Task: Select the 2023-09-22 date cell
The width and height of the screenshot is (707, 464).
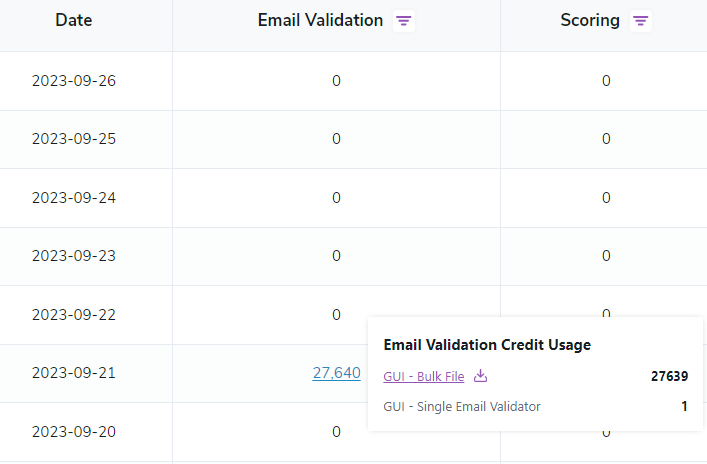Action: 74,315
